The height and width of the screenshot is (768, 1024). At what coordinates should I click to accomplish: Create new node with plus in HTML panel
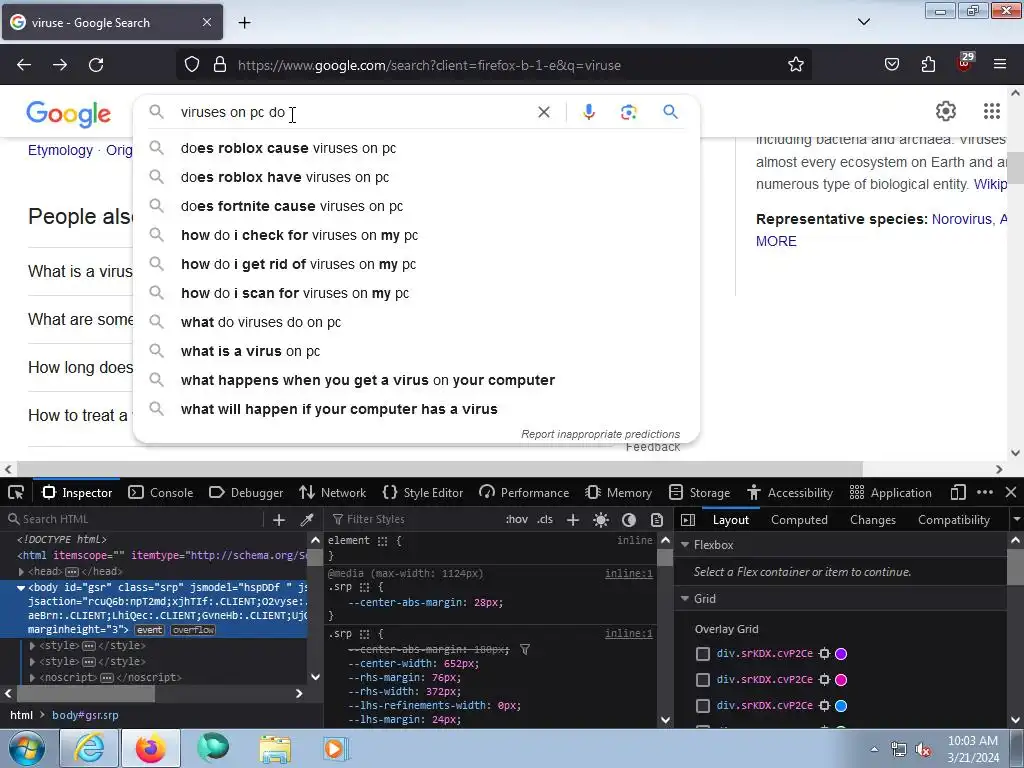point(279,520)
